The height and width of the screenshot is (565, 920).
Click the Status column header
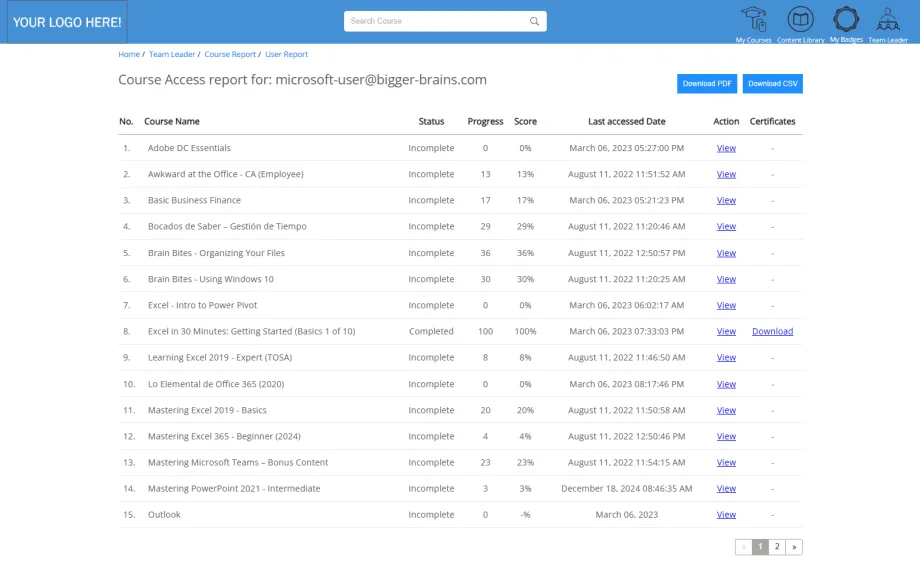[x=431, y=121]
